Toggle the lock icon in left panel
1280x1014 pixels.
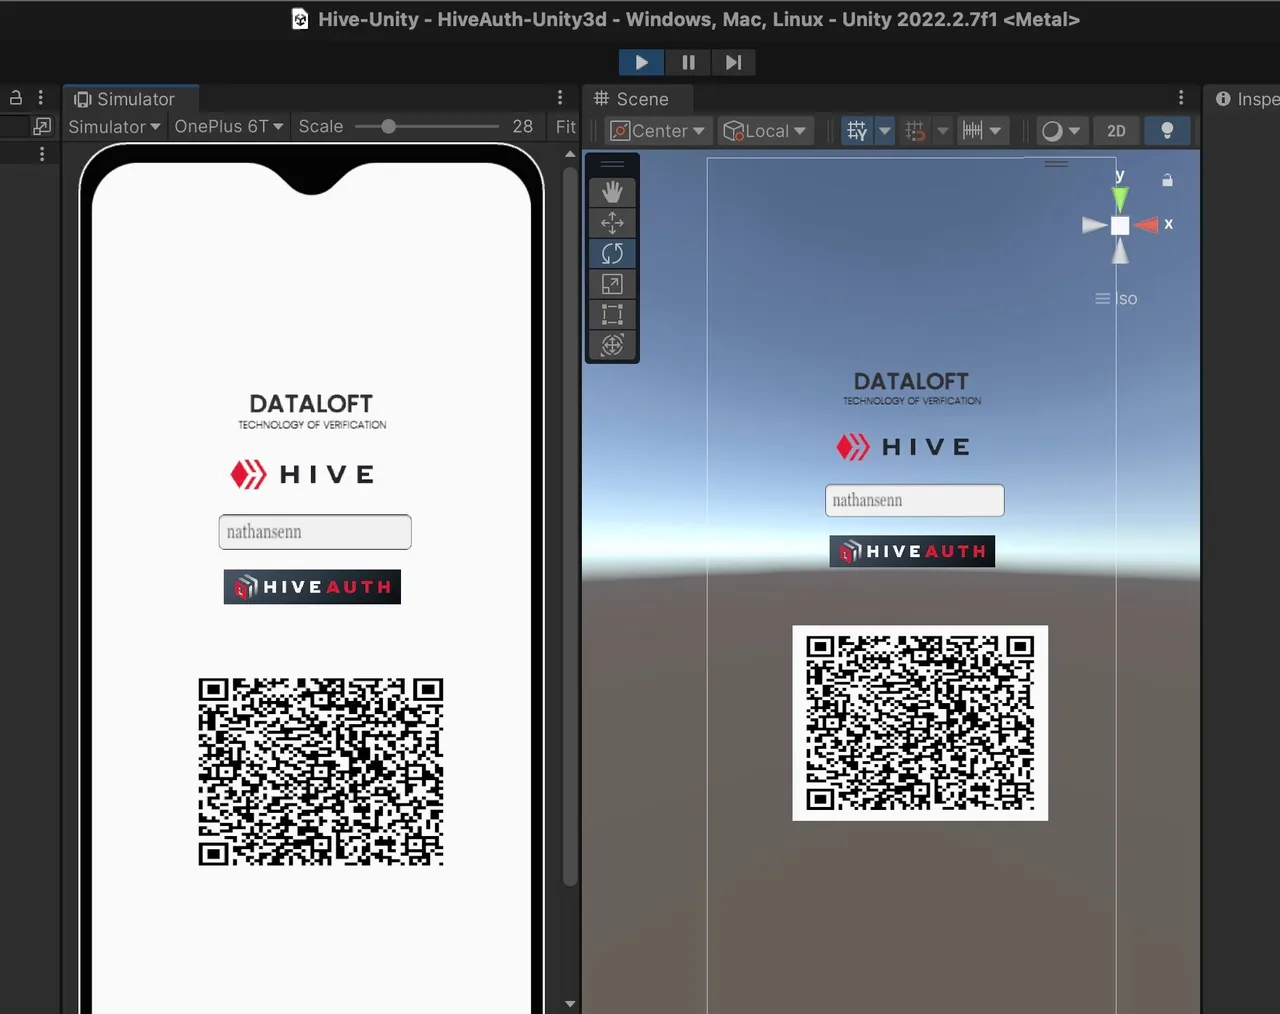pyautogui.click(x=16, y=98)
